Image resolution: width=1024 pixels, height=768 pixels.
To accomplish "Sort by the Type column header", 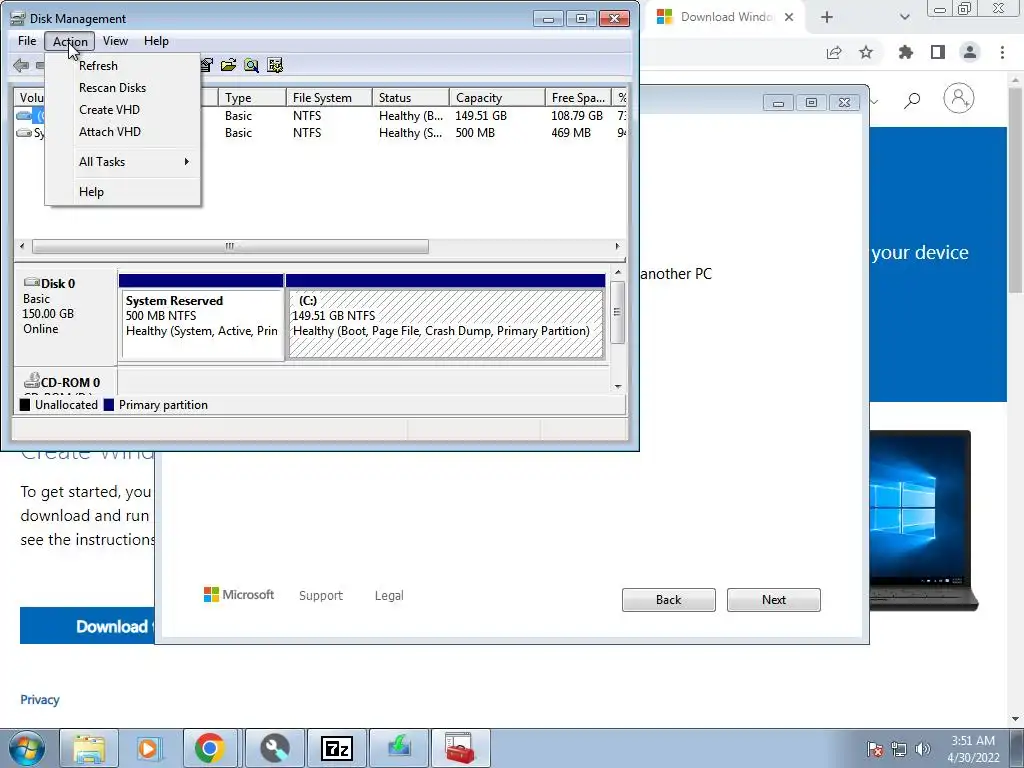I will tap(251, 98).
